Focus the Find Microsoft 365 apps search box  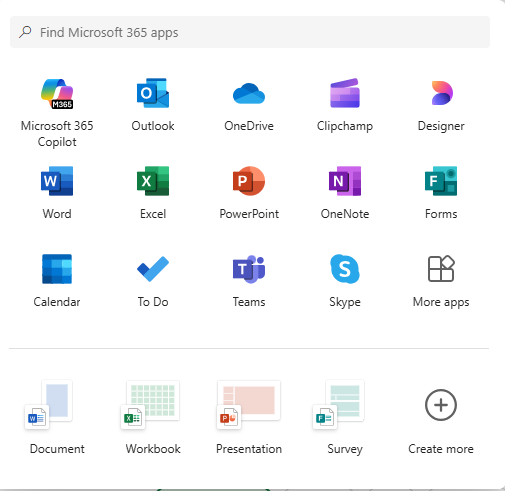tap(250, 32)
